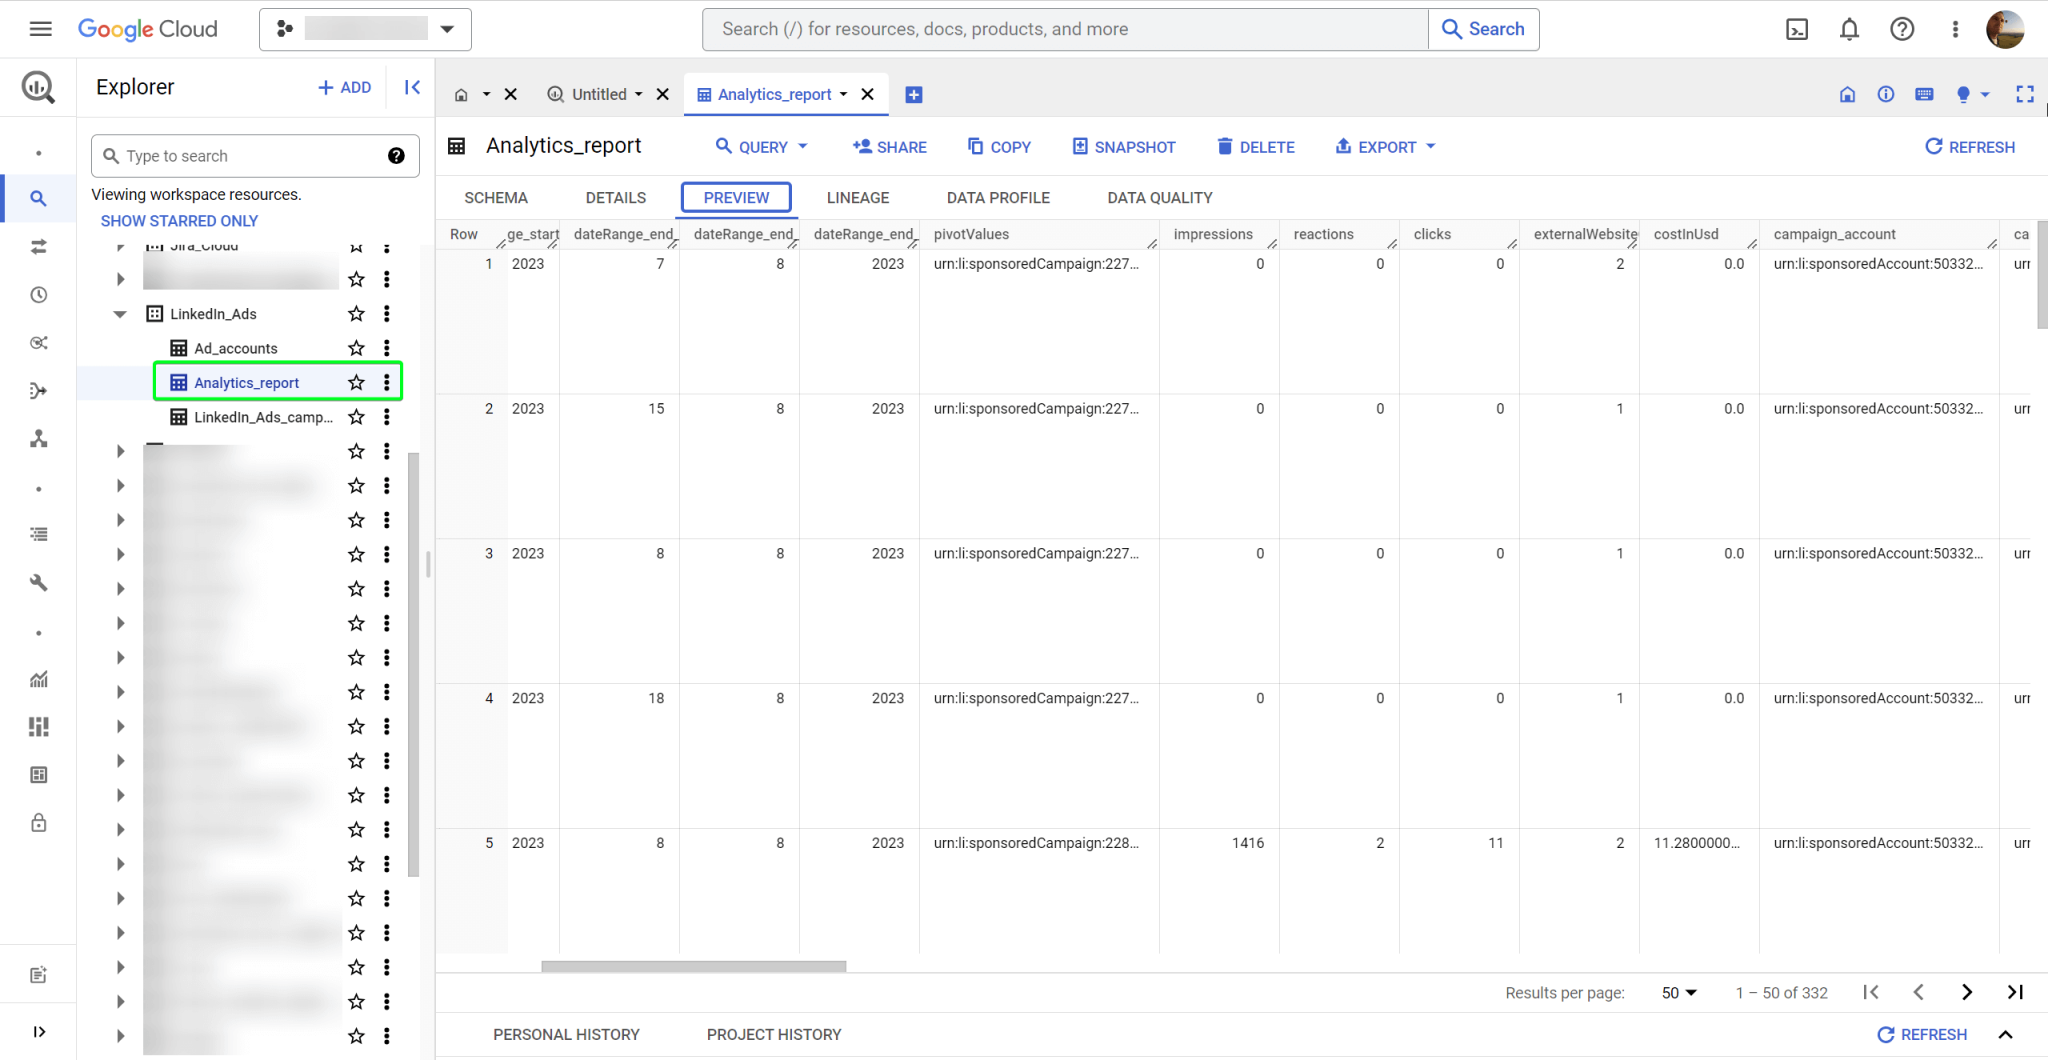Collapse the Explorer panel
Image resolution: width=2048 pixels, height=1060 pixels.
(412, 87)
